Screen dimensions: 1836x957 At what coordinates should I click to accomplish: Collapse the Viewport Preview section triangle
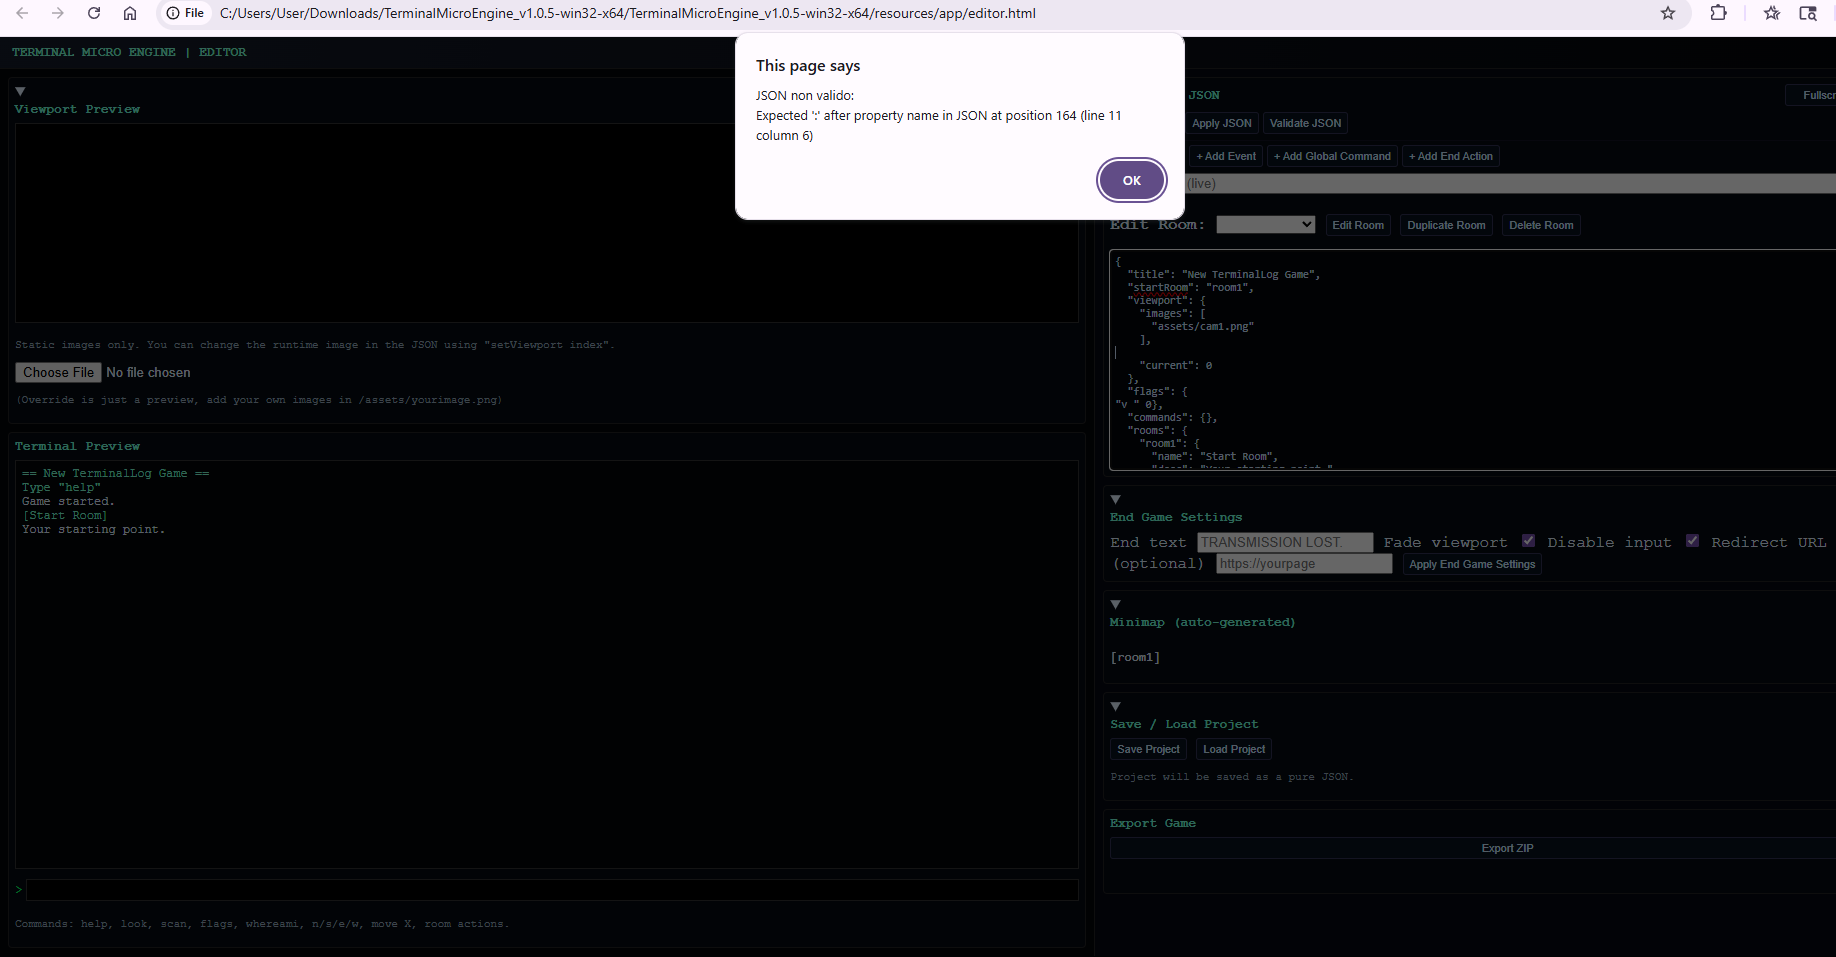pos(20,91)
